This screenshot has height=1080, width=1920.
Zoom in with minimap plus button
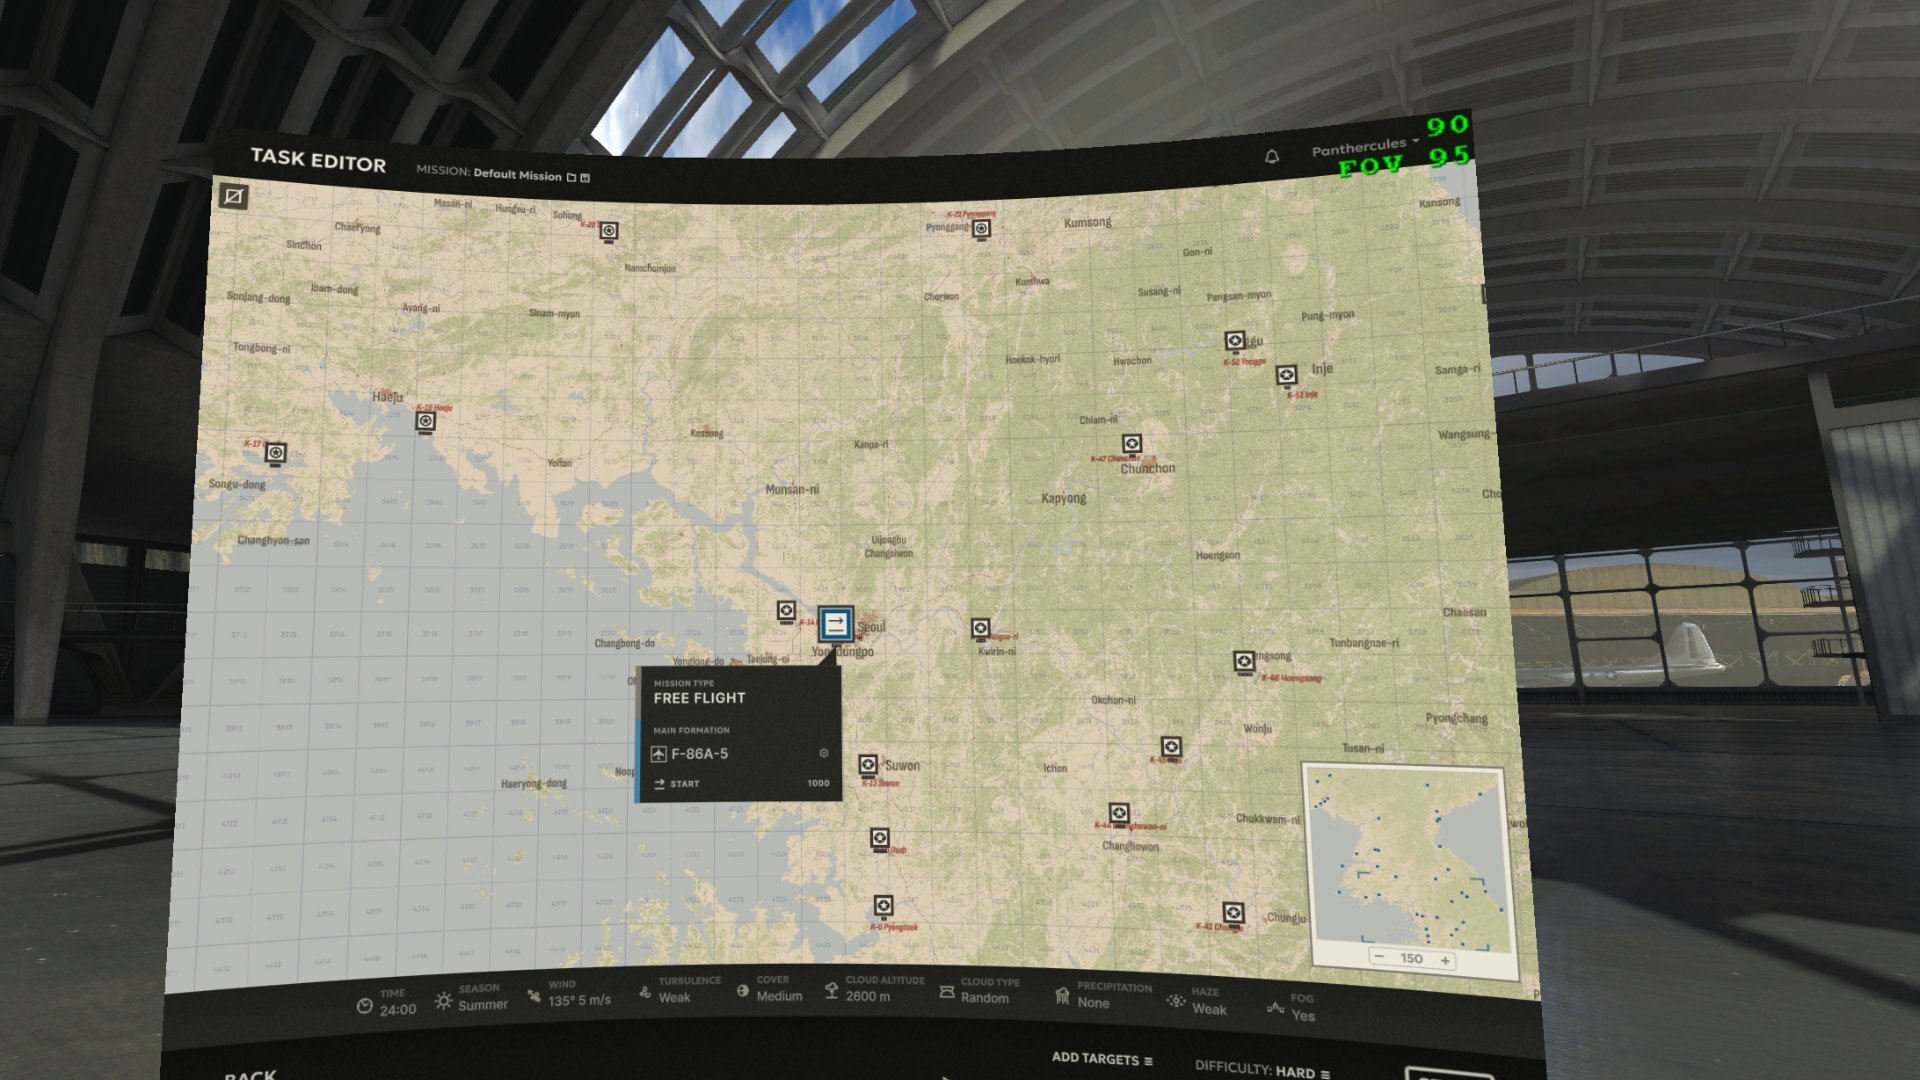tap(1445, 960)
